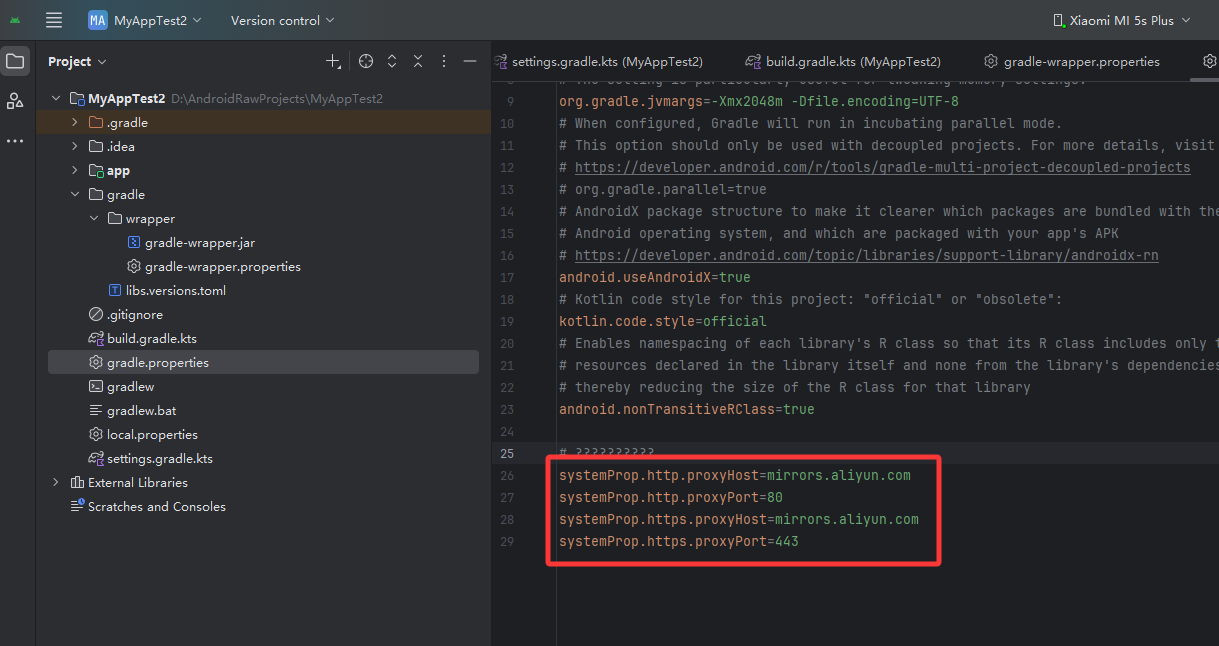
Task: Switch to build.gradle.kts tab
Action: (x=844, y=61)
